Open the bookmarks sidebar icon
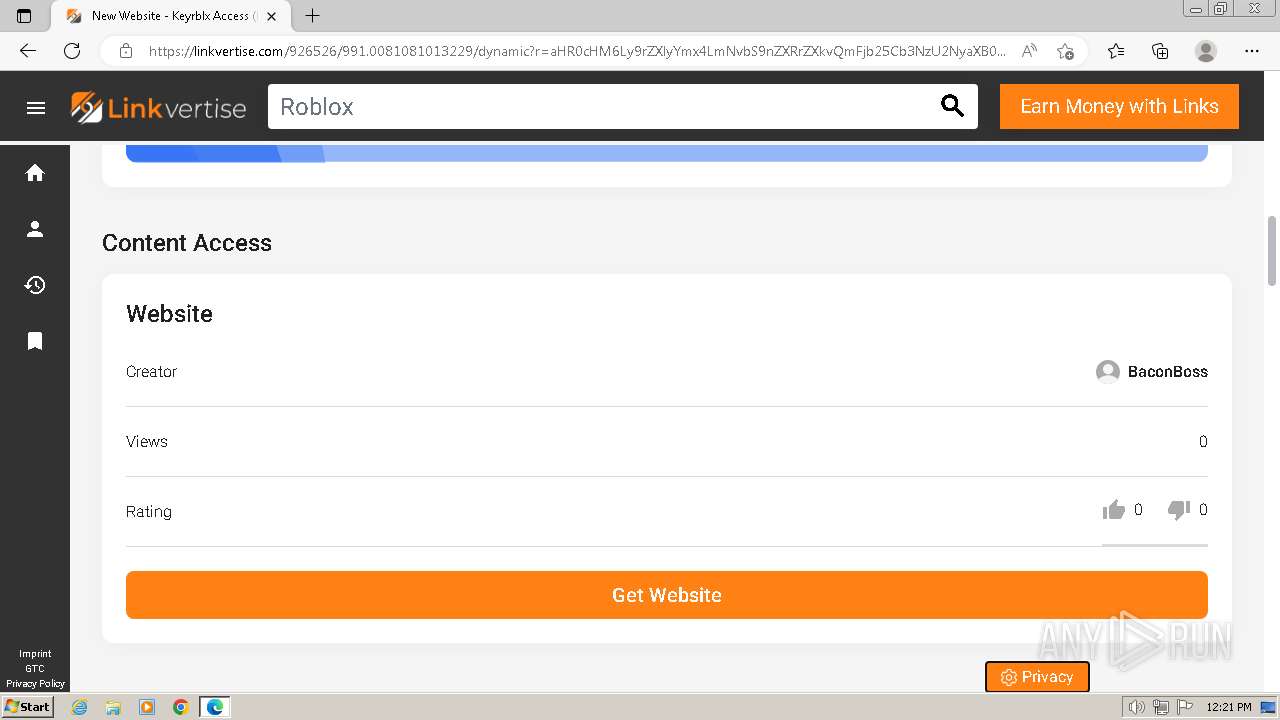Viewport: 1280px width, 720px height. pyautogui.click(x=35, y=341)
